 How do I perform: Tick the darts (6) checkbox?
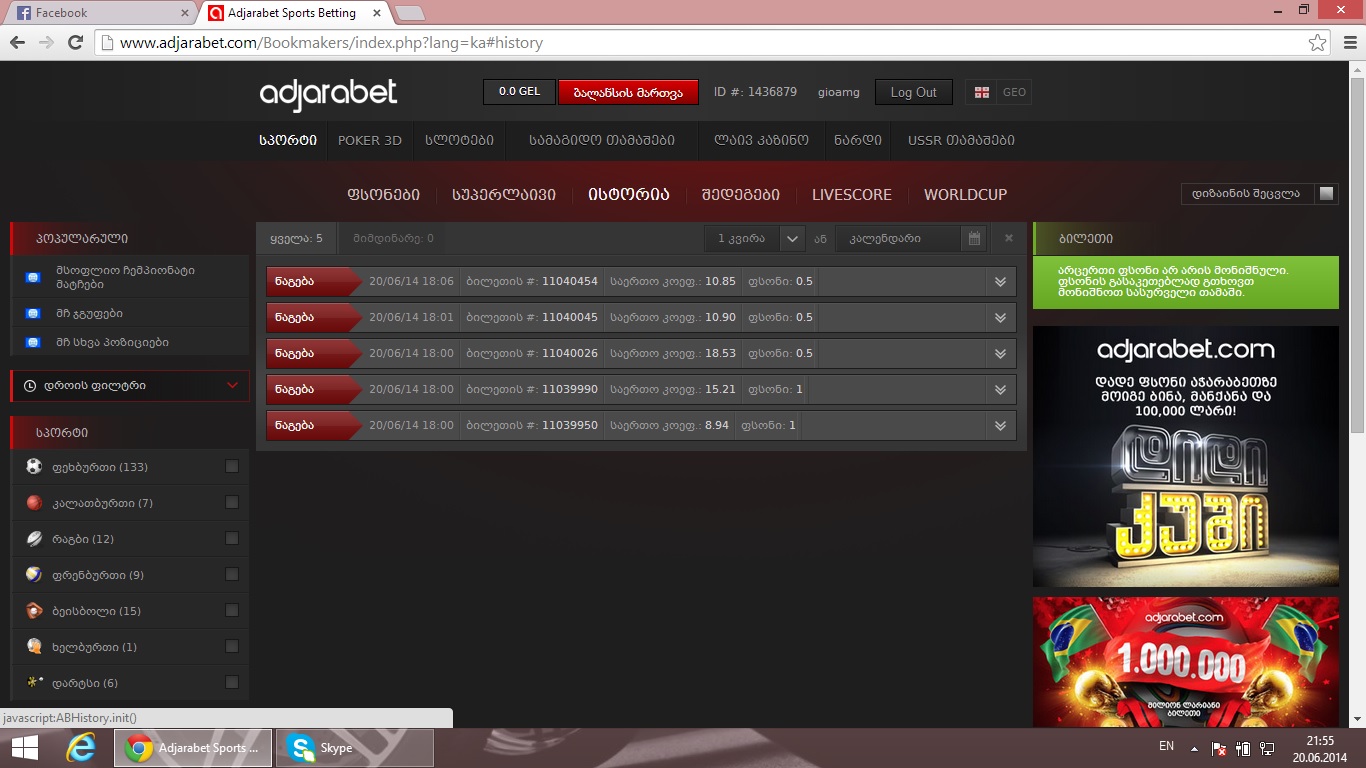(232, 683)
